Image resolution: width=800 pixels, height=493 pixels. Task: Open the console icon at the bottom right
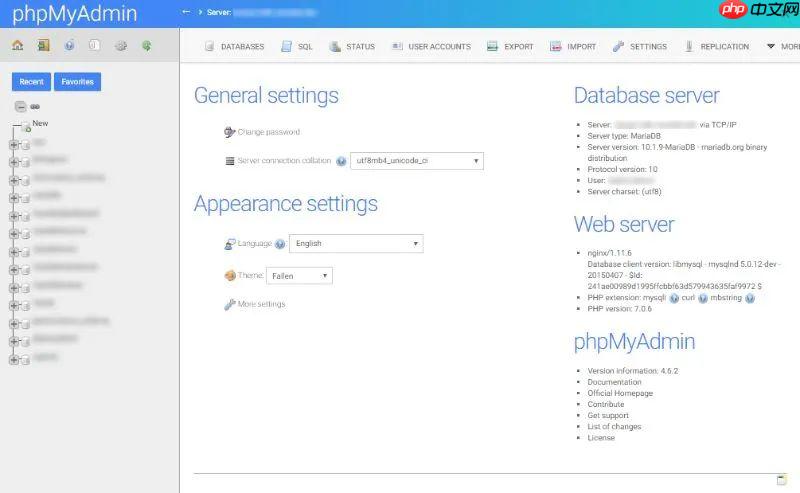click(x=782, y=480)
